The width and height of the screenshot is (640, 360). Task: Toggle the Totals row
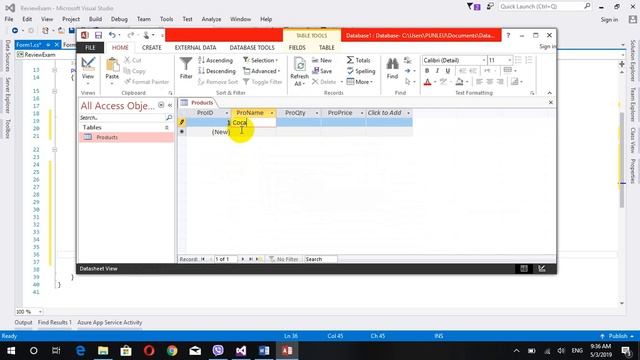358,60
